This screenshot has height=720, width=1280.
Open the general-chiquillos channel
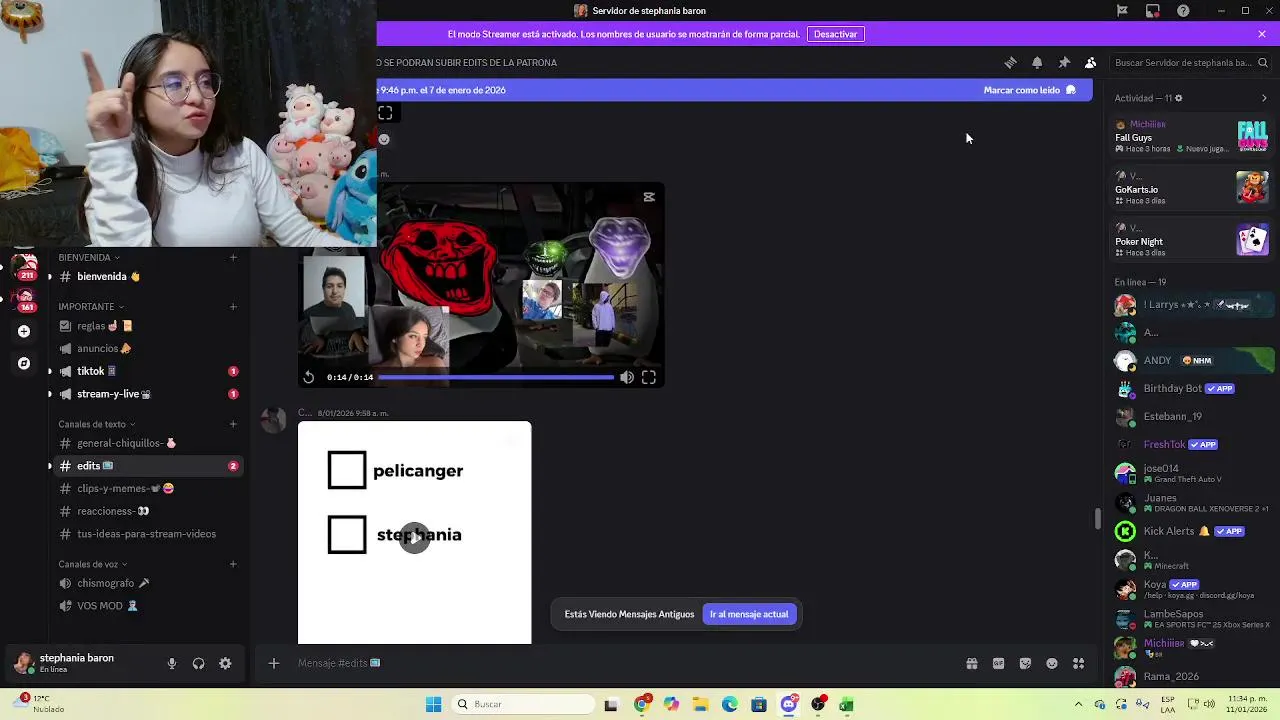coord(147,443)
